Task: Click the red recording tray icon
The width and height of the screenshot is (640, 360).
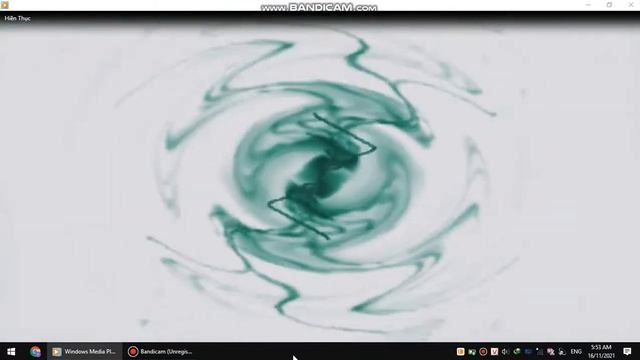Action: click(x=483, y=351)
